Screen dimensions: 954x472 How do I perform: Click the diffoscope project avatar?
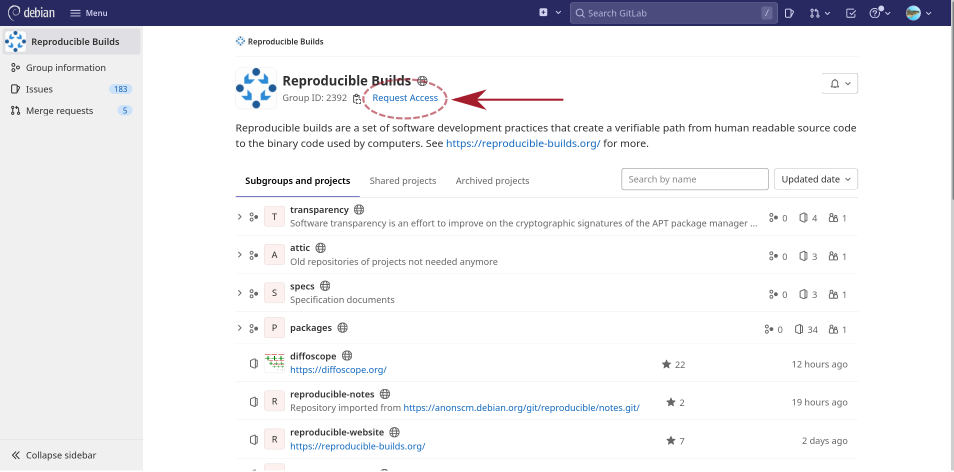(275, 362)
